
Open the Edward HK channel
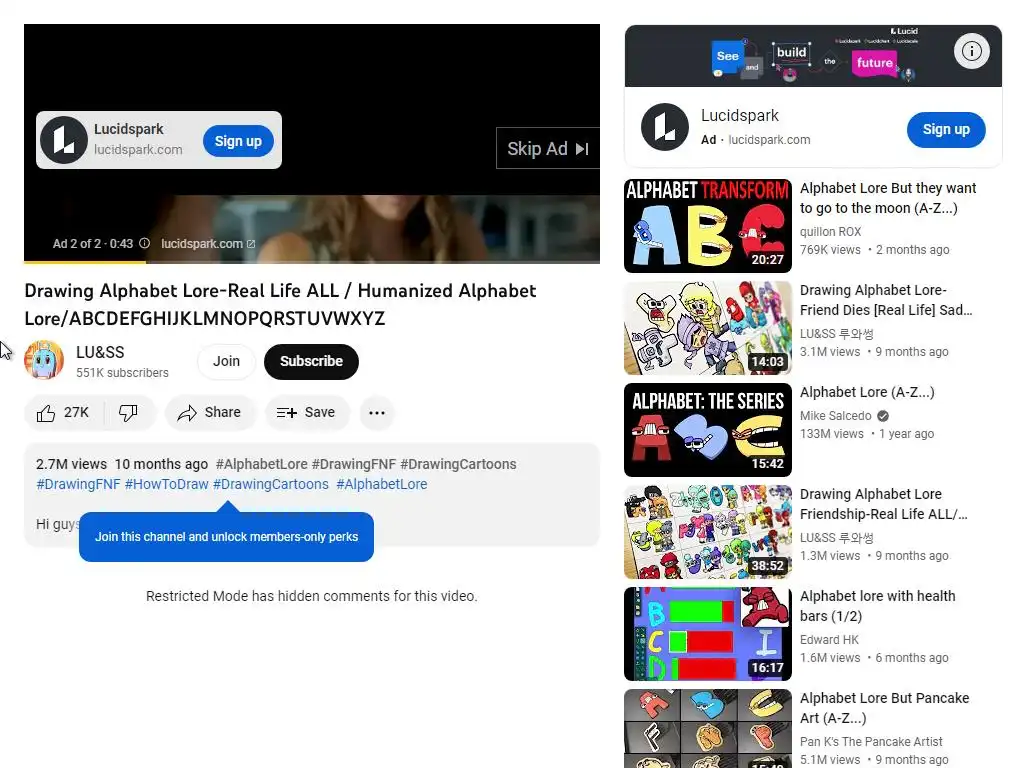click(x=829, y=640)
